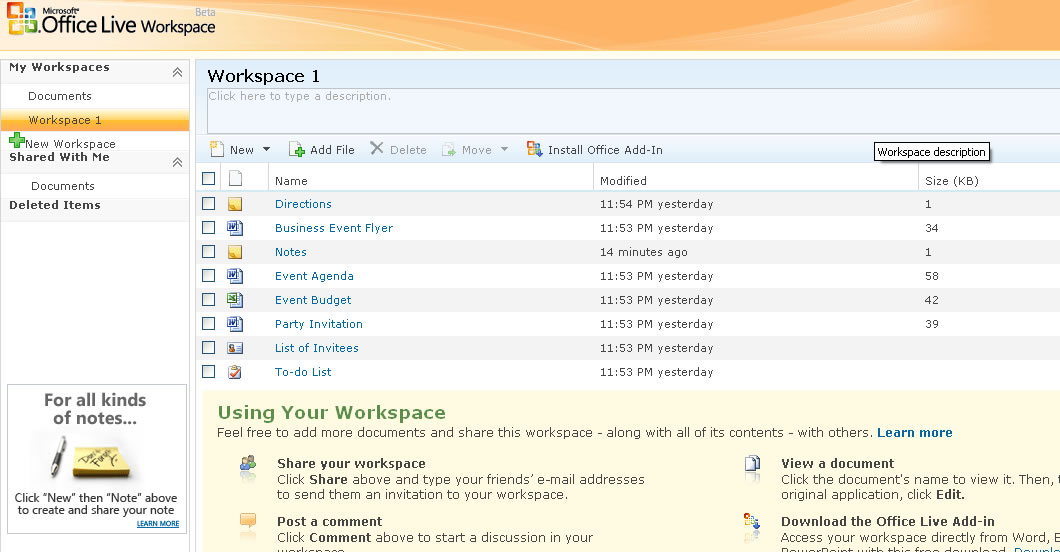Click the Delete X icon
The image size is (1060, 552).
pyautogui.click(x=377, y=148)
